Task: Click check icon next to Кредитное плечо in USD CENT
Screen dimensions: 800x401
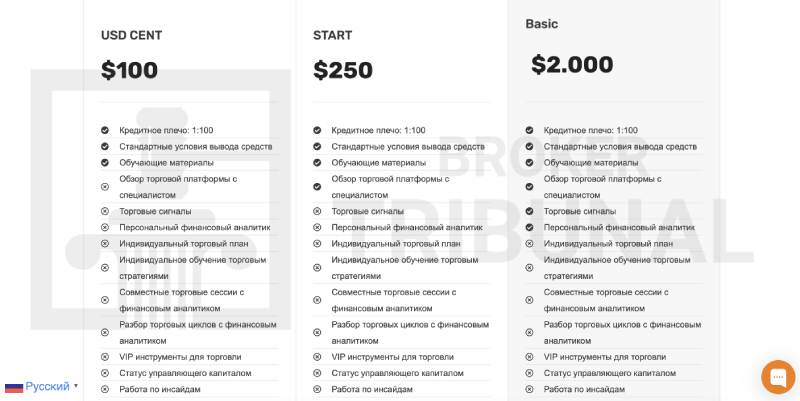Action: (x=105, y=130)
